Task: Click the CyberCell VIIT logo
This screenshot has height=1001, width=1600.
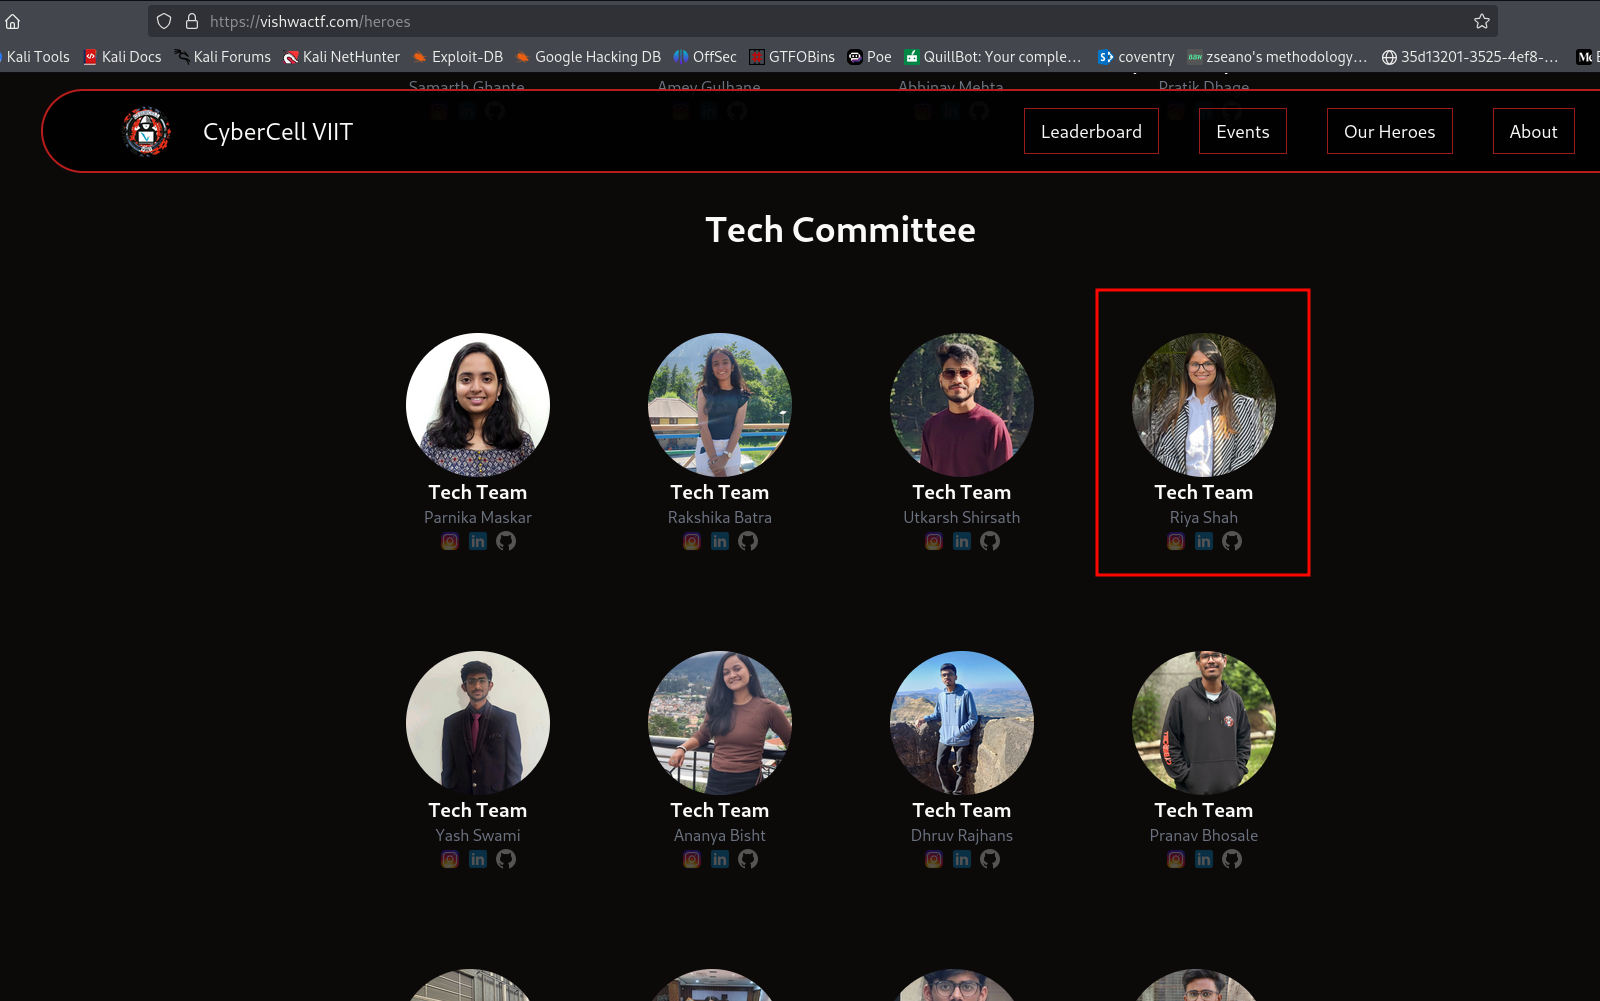Action: point(147,132)
